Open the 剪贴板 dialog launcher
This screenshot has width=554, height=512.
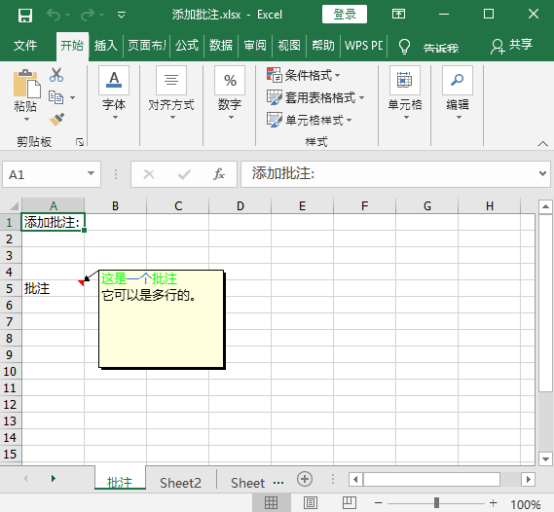(80, 142)
